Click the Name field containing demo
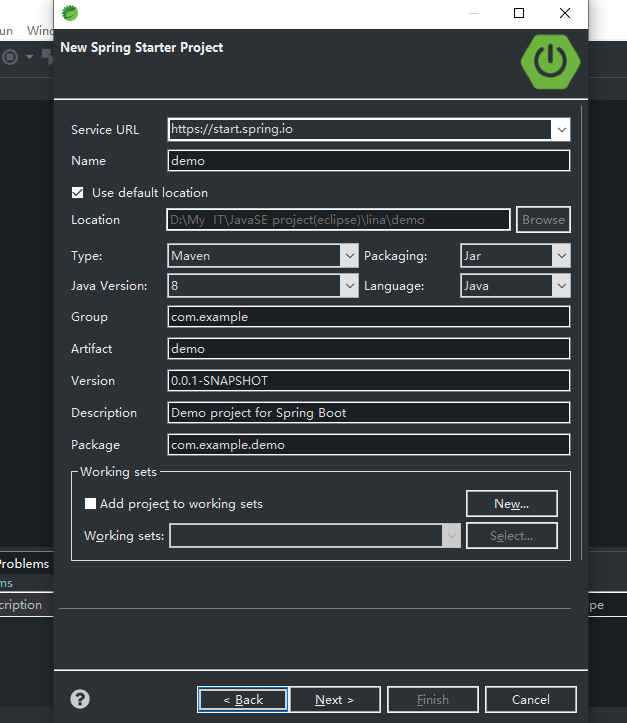The height and width of the screenshot is (723, 627). pos(369,160)
